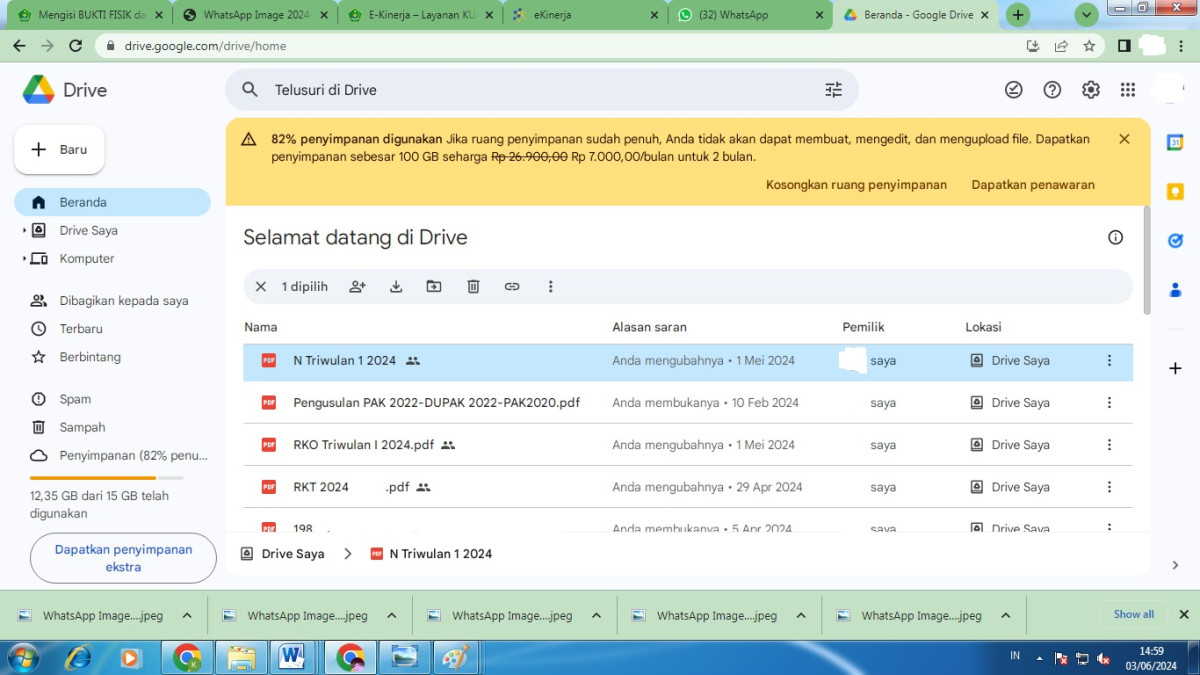Open Paint from the taskbar
The height and width of the screenshot is (675, 1200).
click(455, 657)
